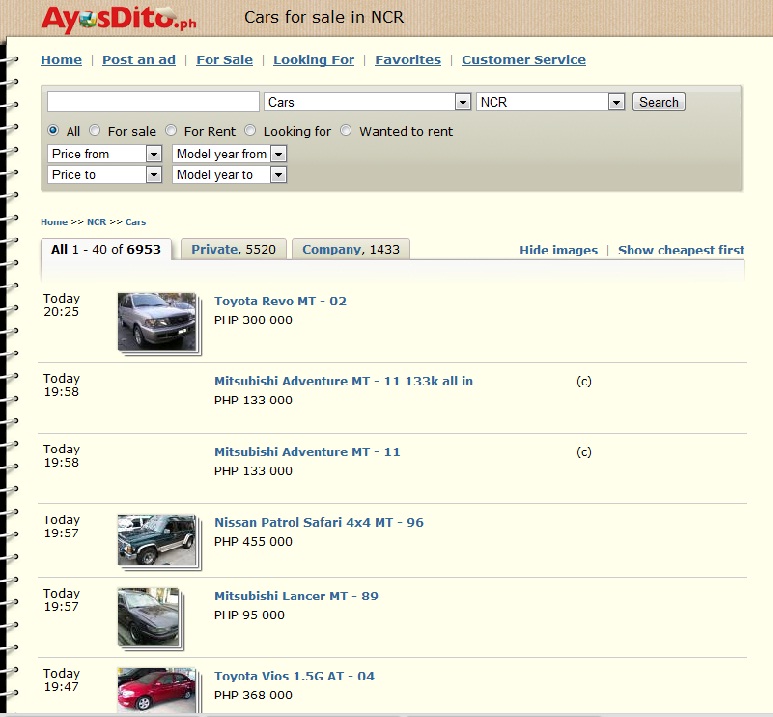Click the Home breadcrumb link

coord(54,222)
